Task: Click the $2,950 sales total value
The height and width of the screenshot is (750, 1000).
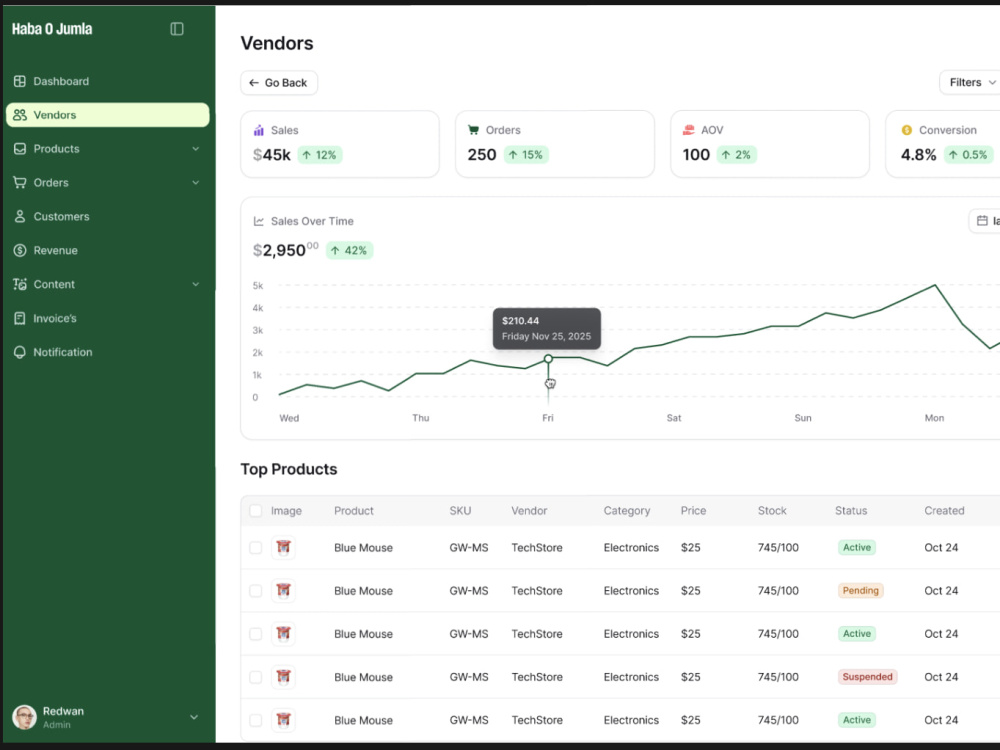Action: point(285,250)
